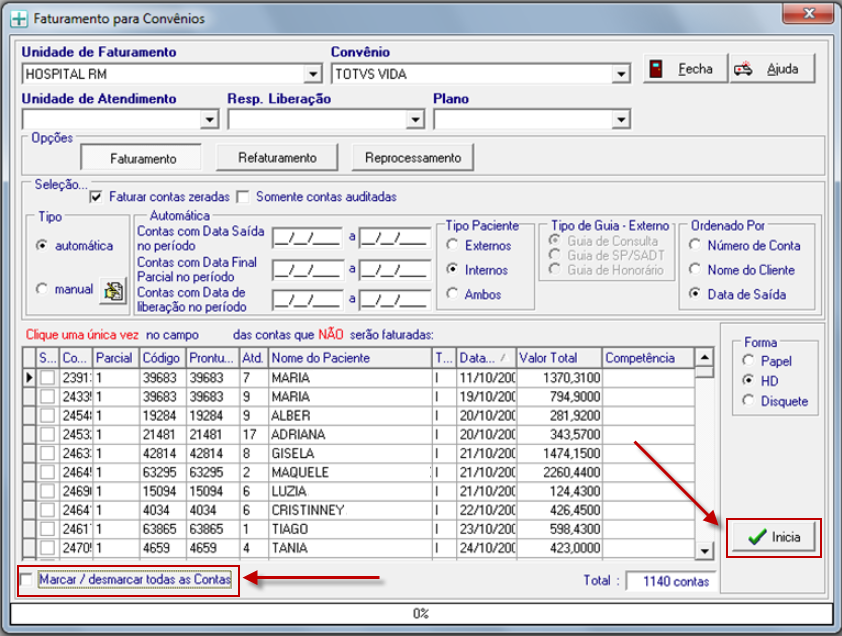
Task: Toggle Faturar contas zeradas checkbox
Action: click(96, 197)
